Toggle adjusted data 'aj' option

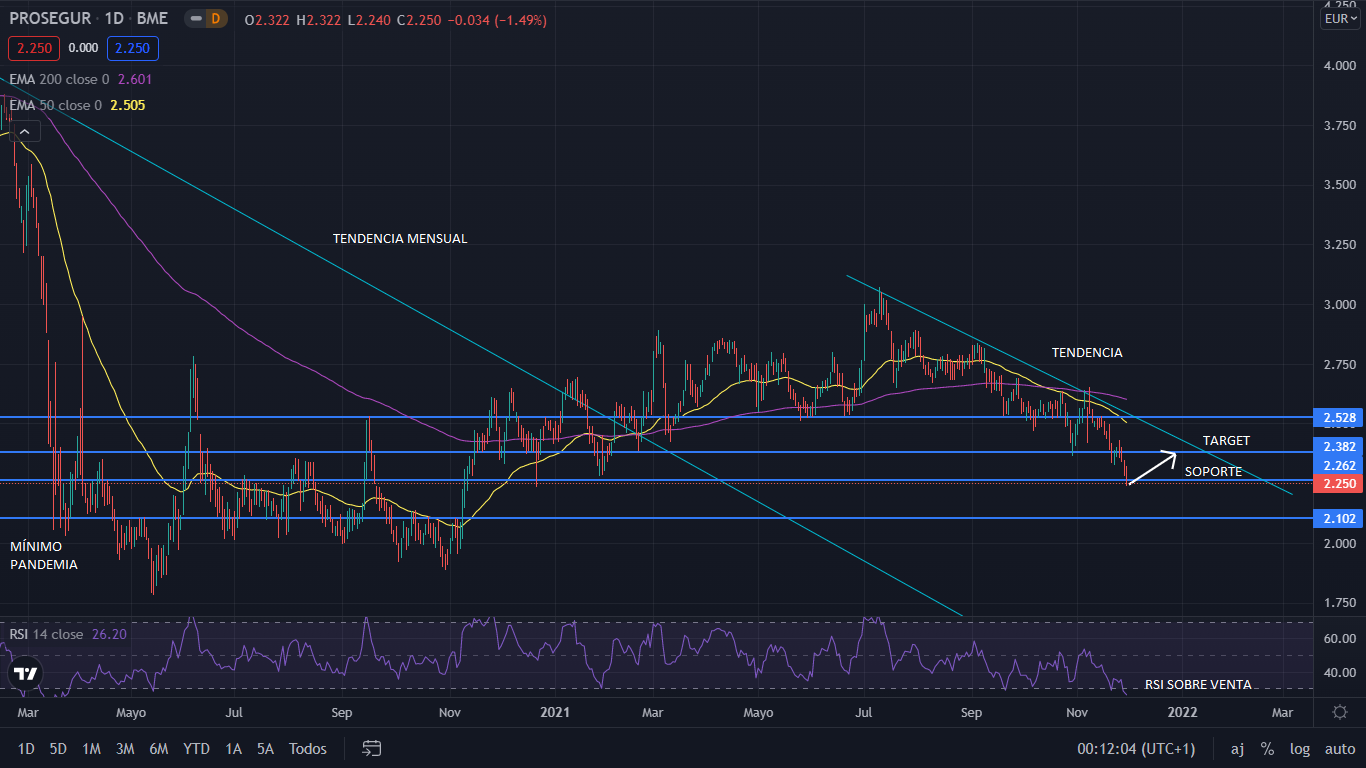[x=1237, y=749]
